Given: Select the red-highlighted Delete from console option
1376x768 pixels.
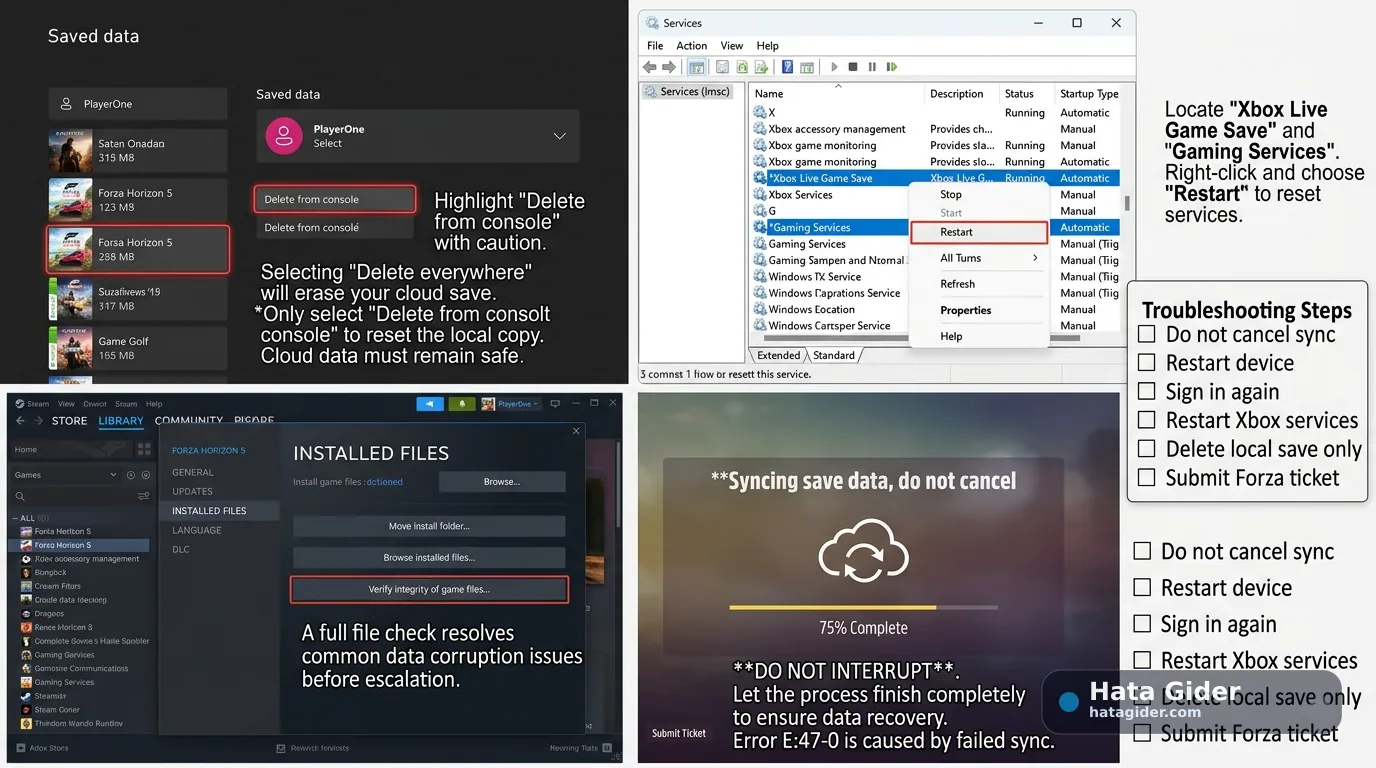Looking at the screenshot, I should coord(334,199).
